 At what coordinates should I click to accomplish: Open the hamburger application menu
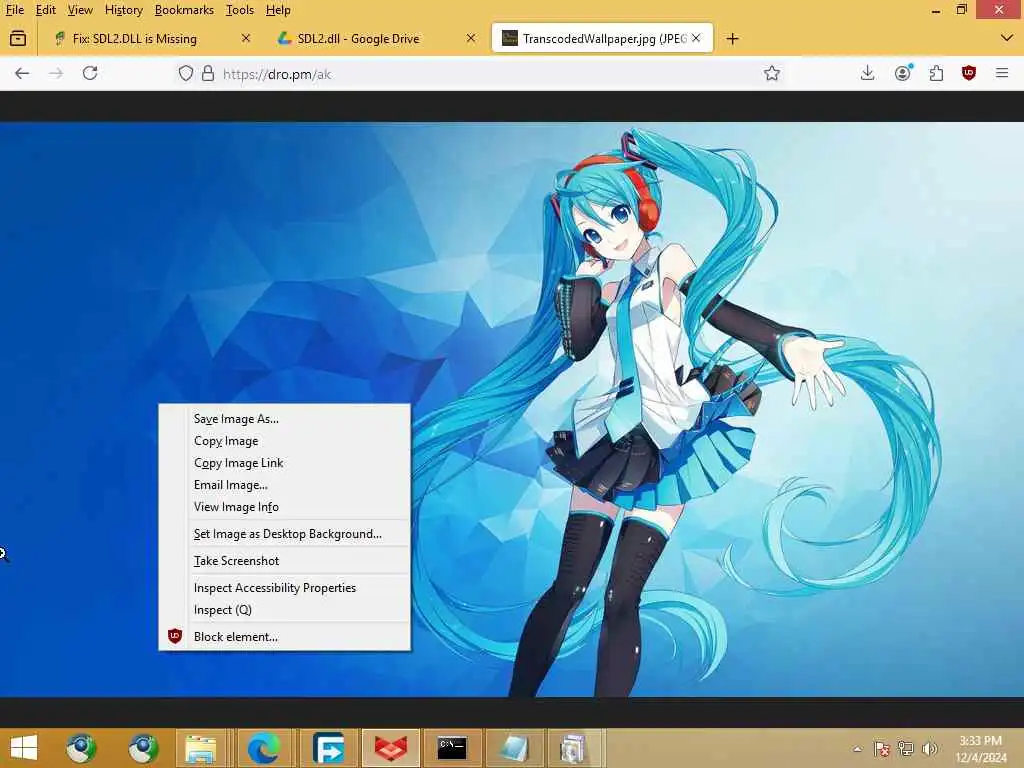[1002, 73]
